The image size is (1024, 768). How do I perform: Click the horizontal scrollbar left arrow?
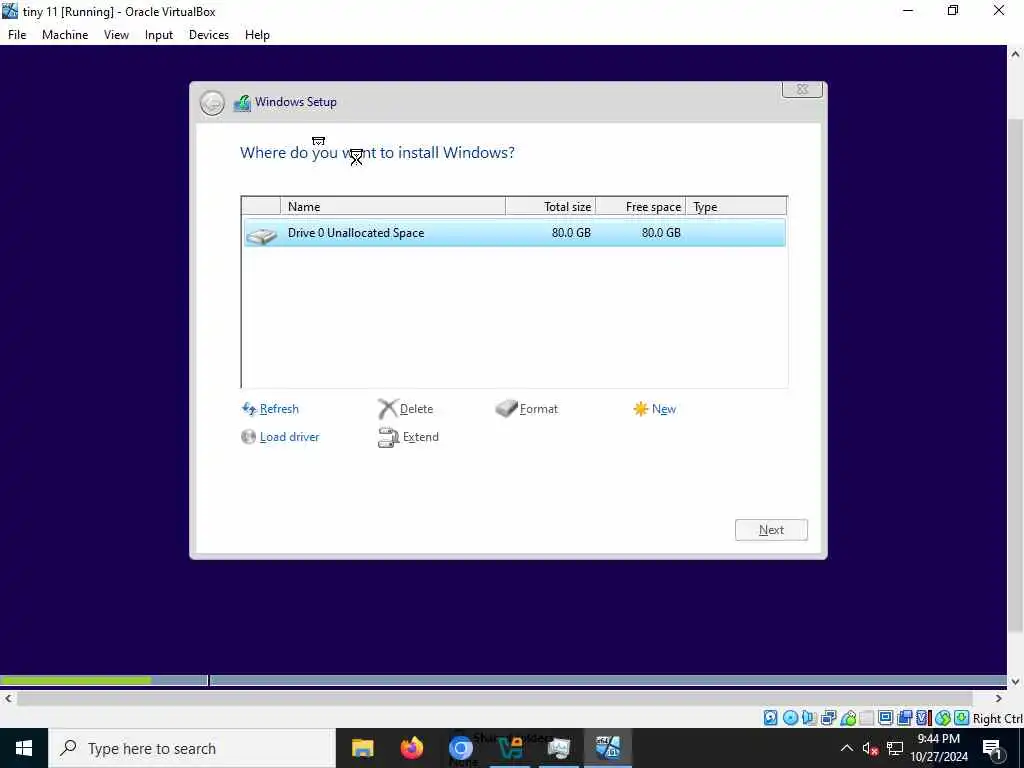(x=8, y=698)
